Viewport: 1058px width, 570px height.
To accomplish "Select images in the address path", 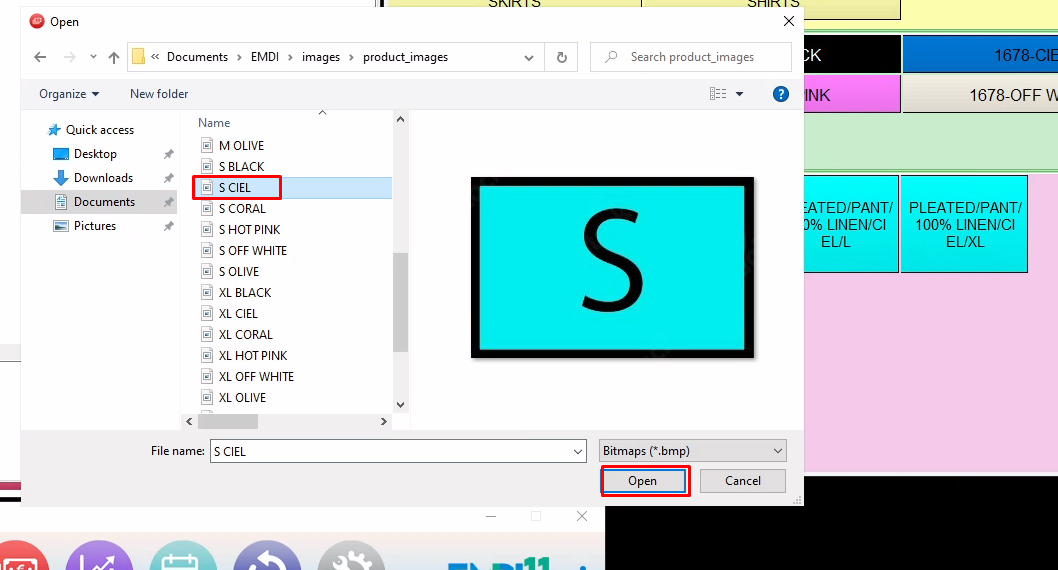I will click(321, 57).
